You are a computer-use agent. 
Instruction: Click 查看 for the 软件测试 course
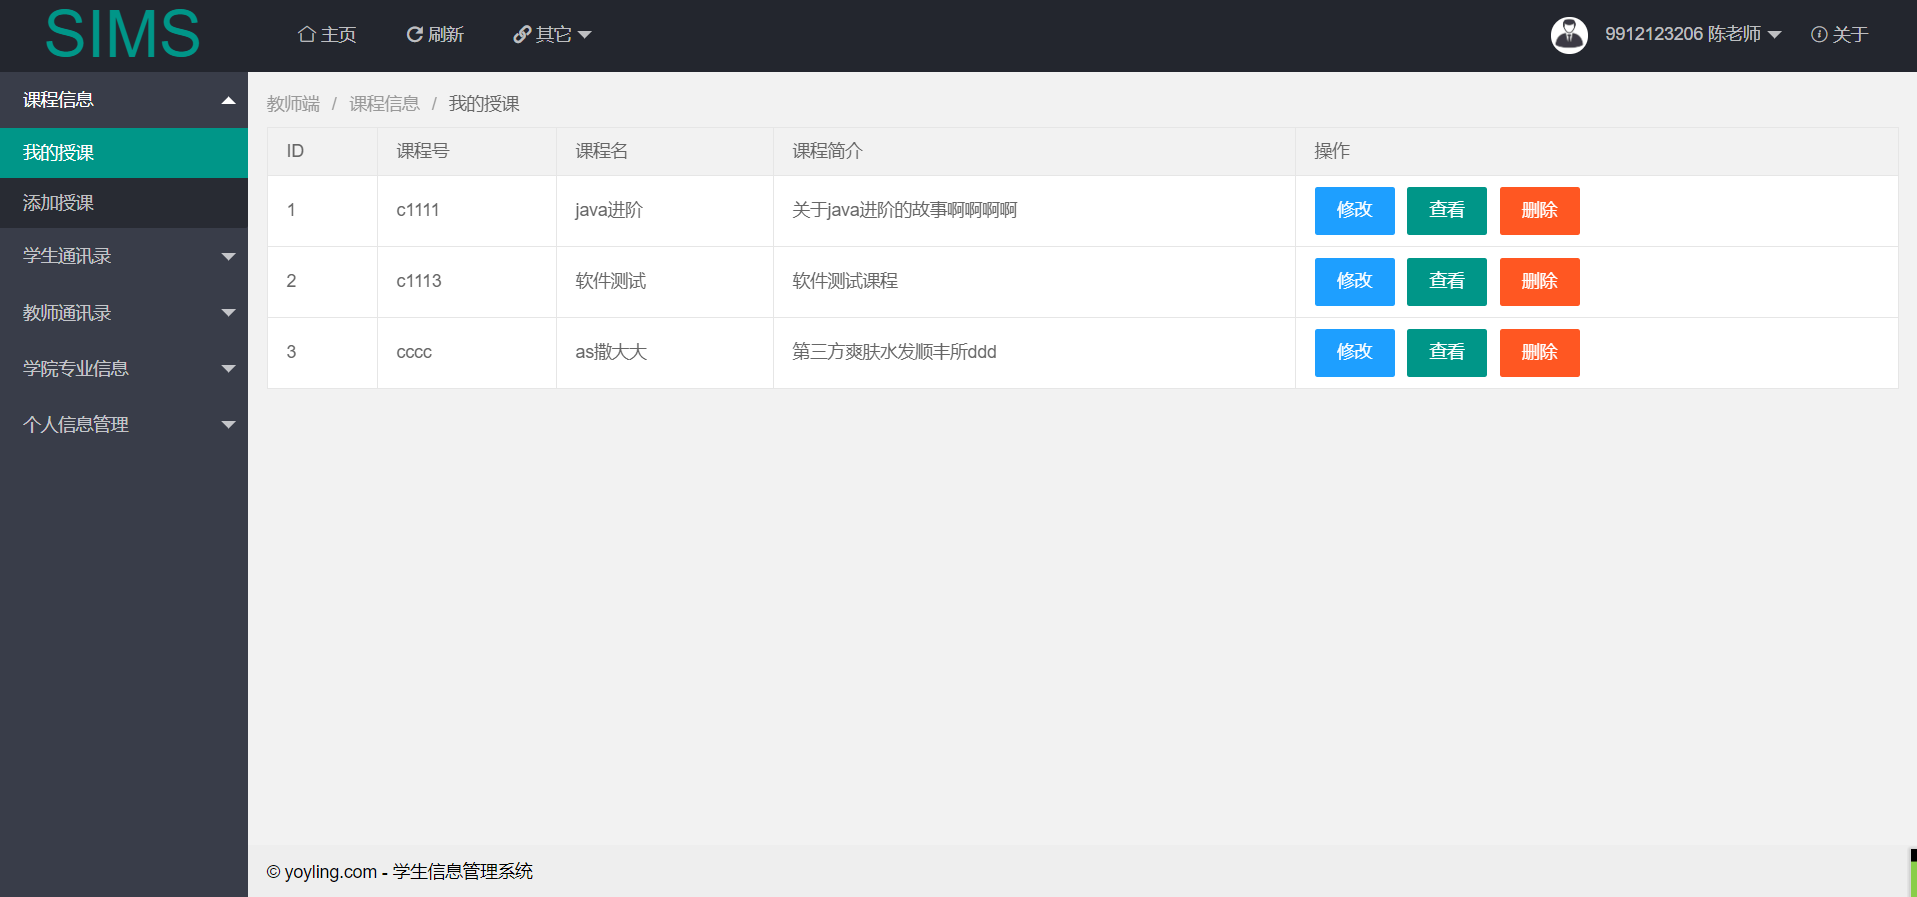(1446, 282)
